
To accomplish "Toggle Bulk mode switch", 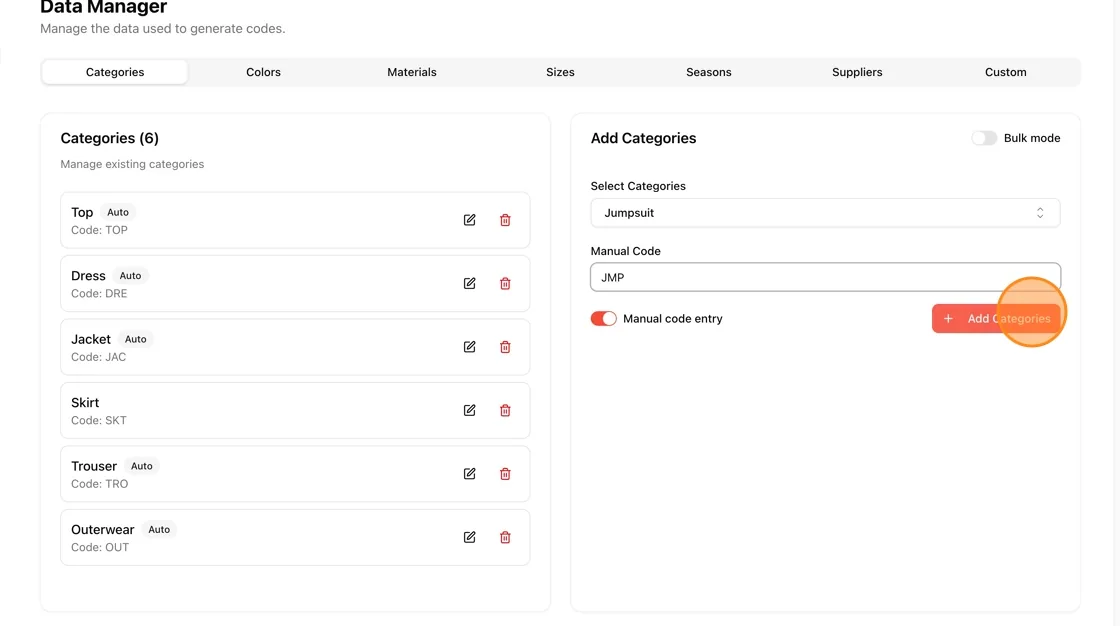I will [x=984, y=138].
